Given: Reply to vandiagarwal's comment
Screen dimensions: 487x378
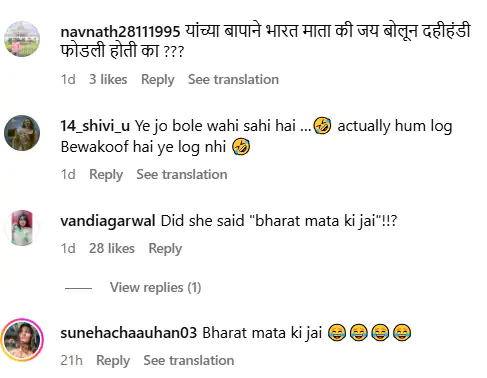Looking at the screenshot, I should 165,249.
